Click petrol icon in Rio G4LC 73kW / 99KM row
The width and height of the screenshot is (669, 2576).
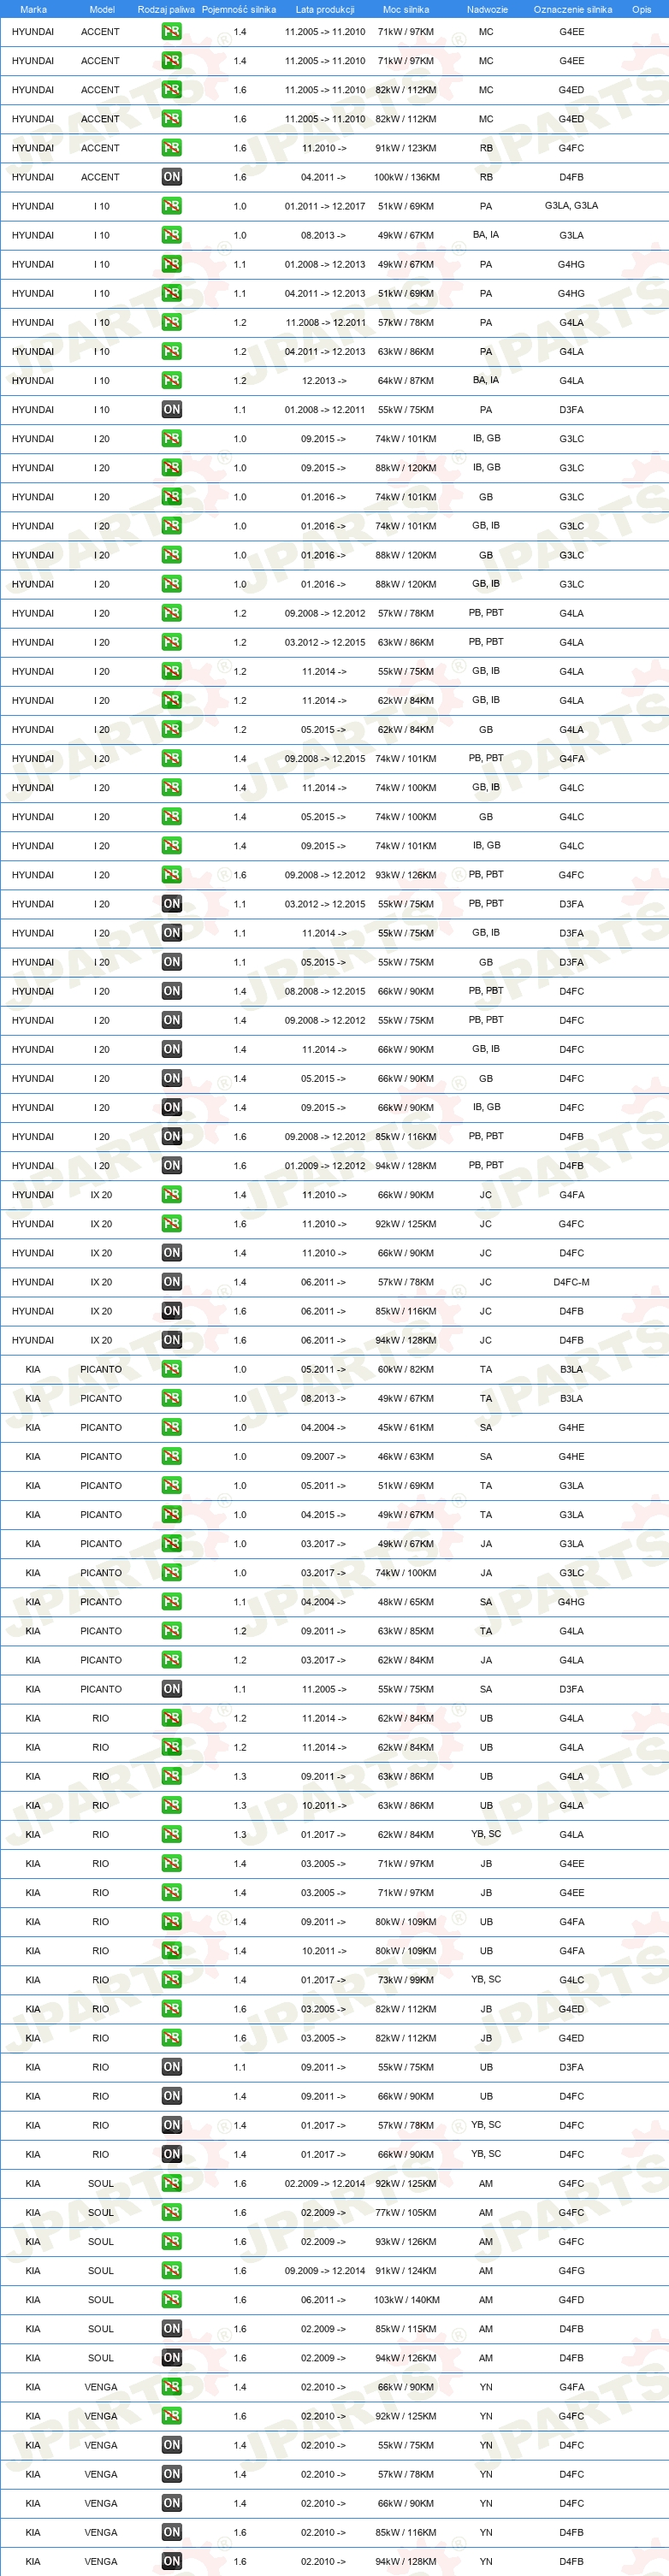click(x=172, y=1980)
